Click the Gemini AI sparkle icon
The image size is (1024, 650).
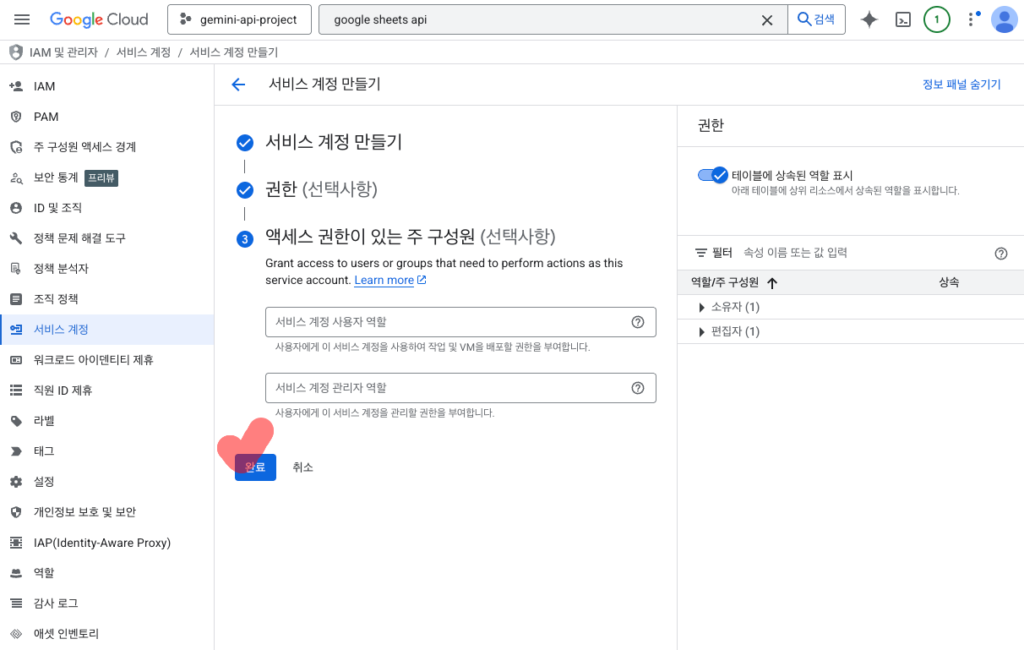pos(869,20)
